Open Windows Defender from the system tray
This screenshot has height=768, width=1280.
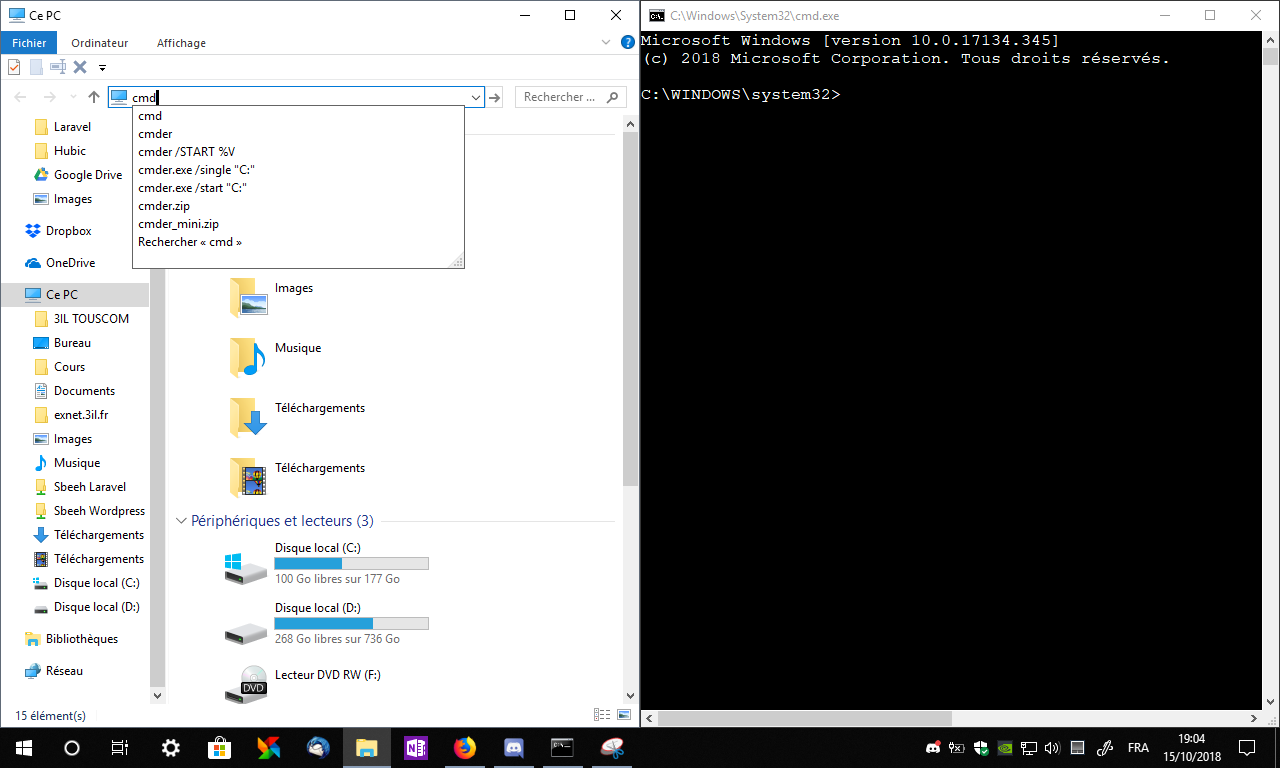pos(981,747)
